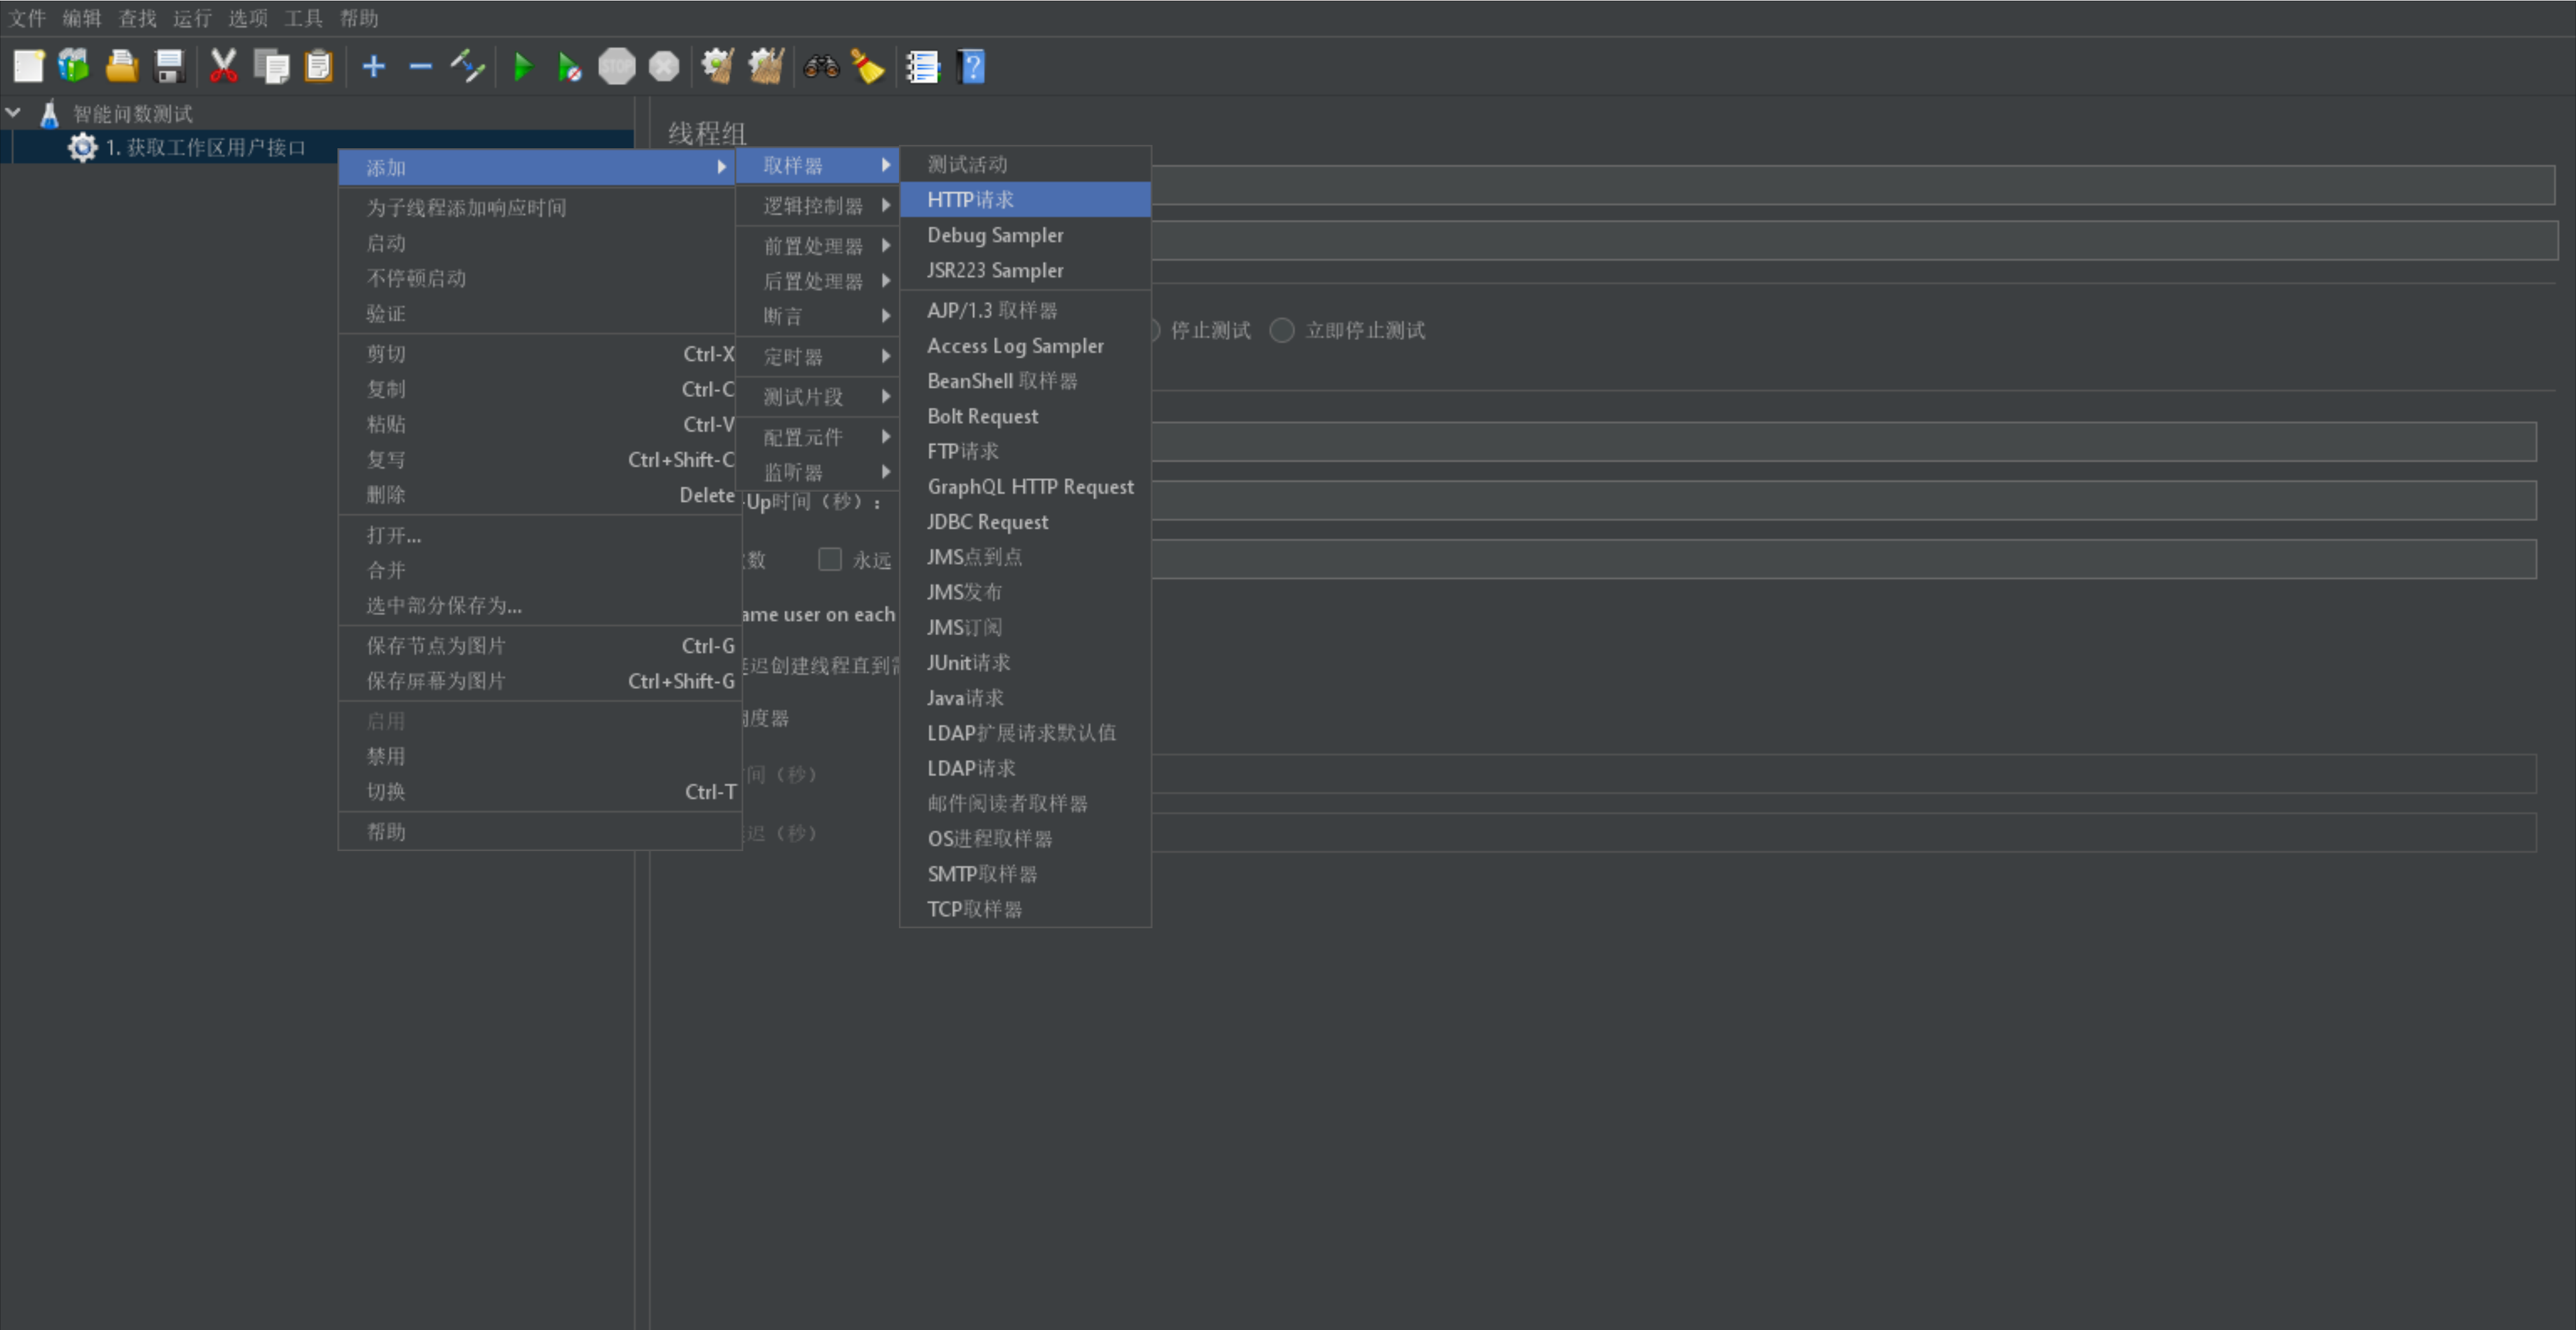Click the flask icon of 智能问数测试
This screenshot has width=2576, height=1330.
tap(49, 113)
